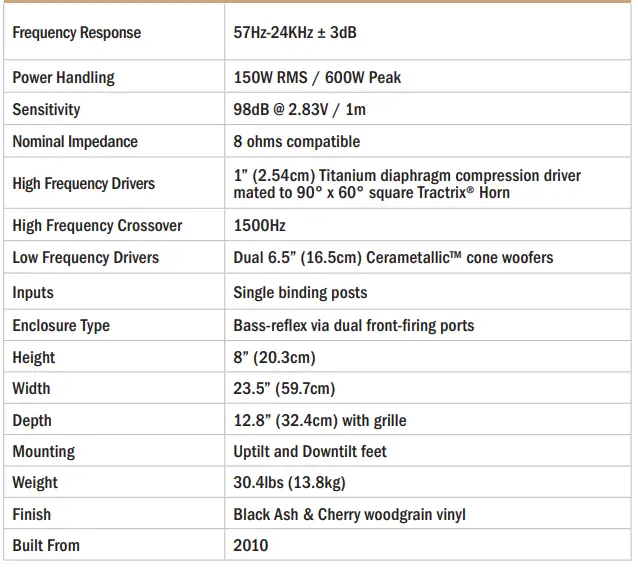Select the Dual 6.5" Cerametallic cone woofers text
The image size is (638, 567).
[393, 257]
